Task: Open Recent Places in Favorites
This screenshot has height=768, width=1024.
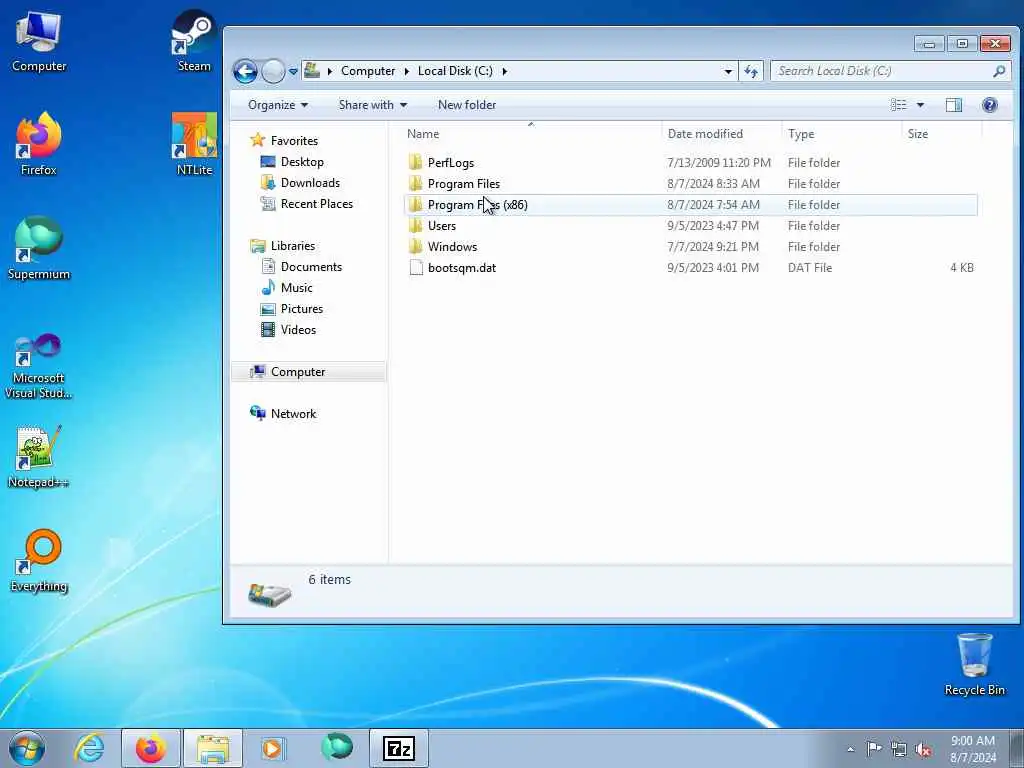Action: point(307,204)
